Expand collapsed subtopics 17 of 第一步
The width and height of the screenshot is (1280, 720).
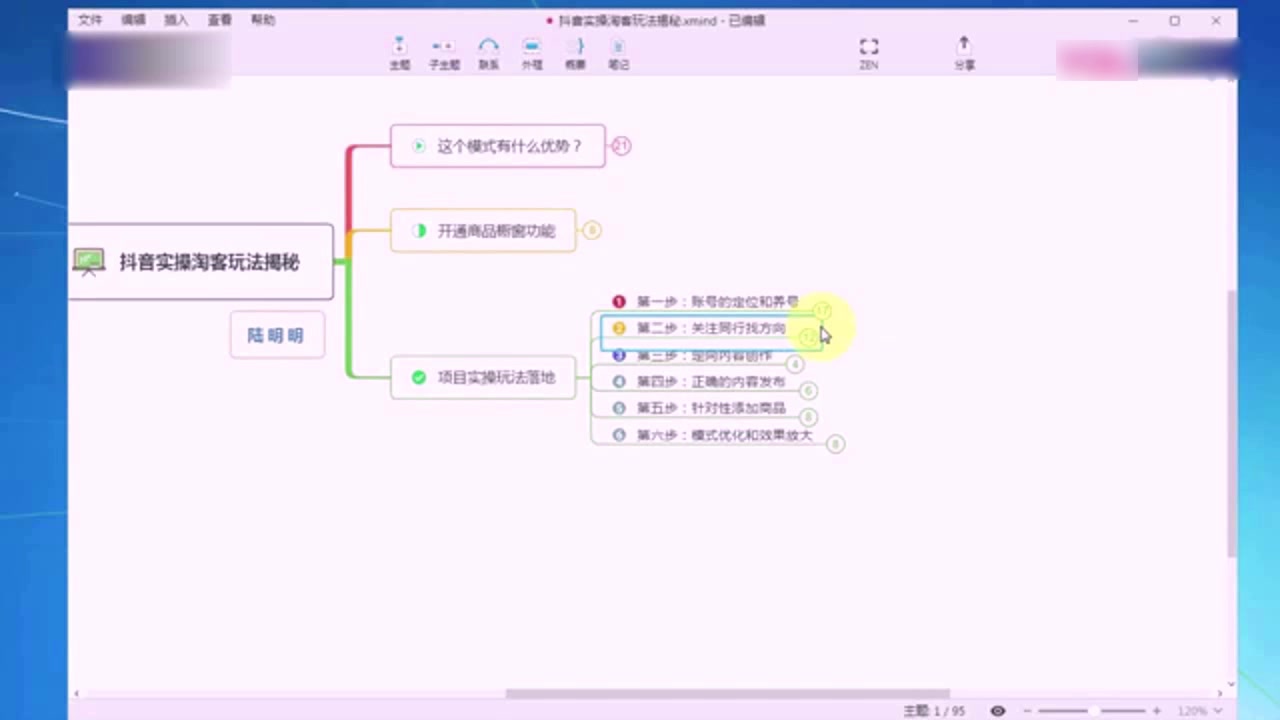(x=822, y=311)
